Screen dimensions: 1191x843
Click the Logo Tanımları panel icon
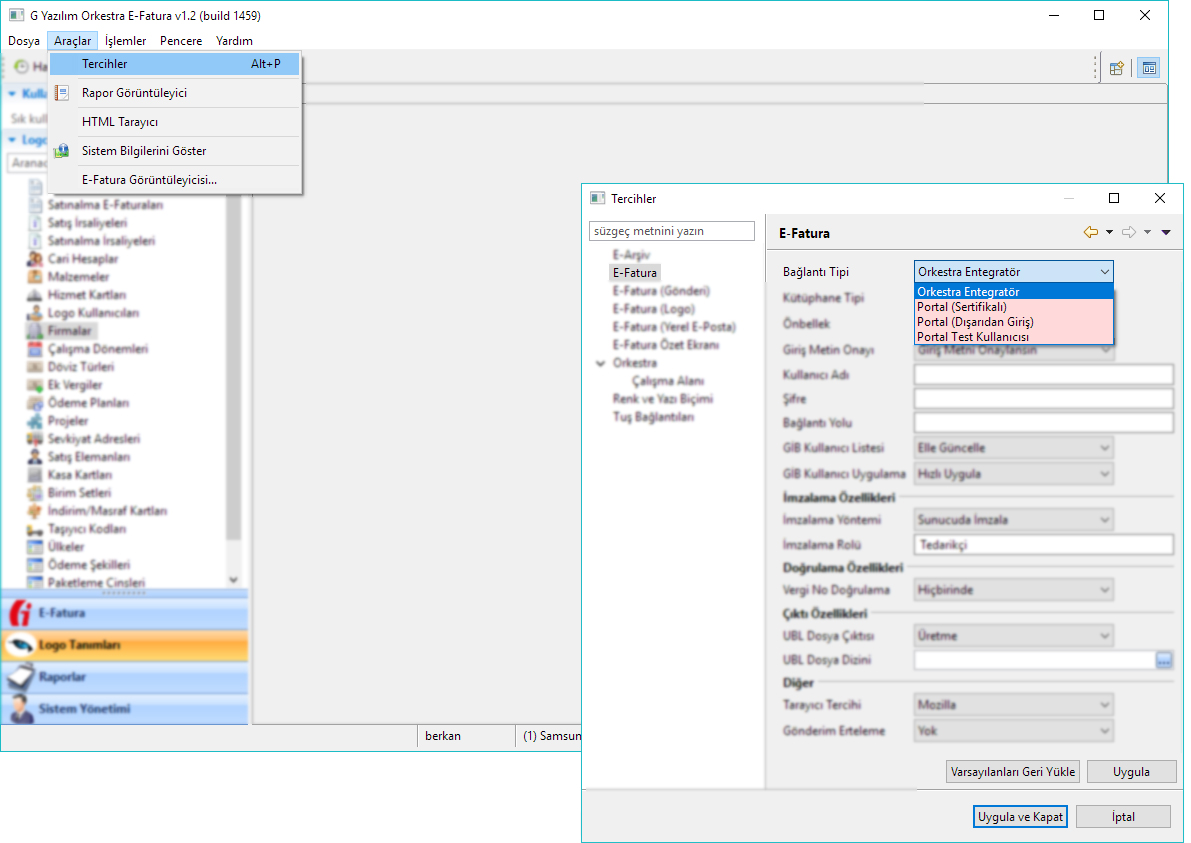tap(21, 645)
